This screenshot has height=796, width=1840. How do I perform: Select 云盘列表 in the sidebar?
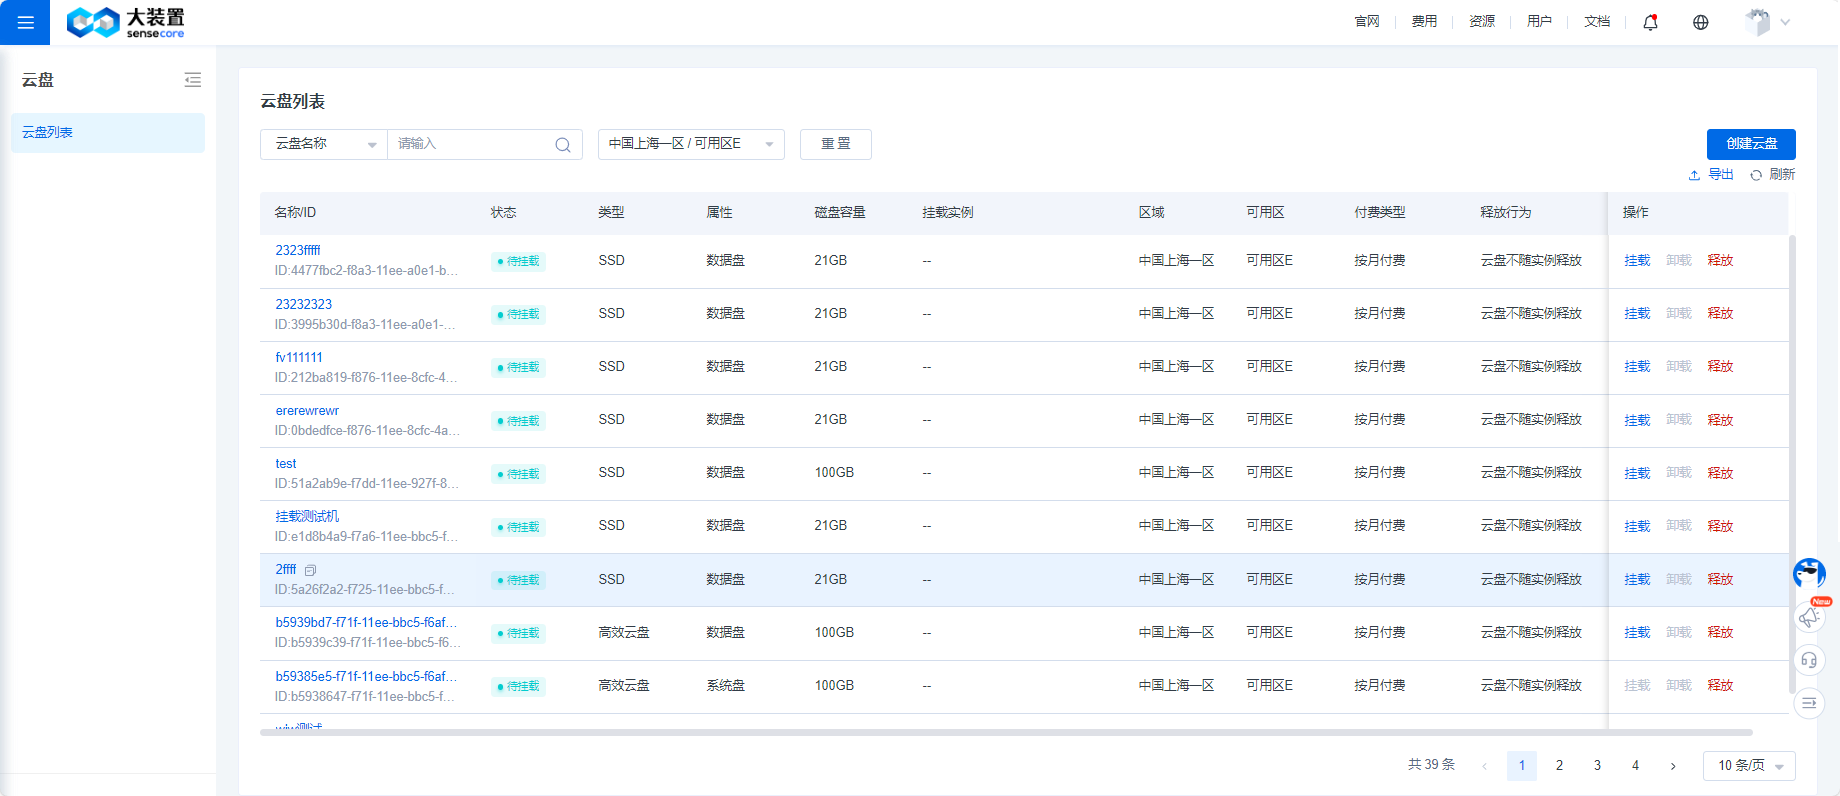point(108,133)
